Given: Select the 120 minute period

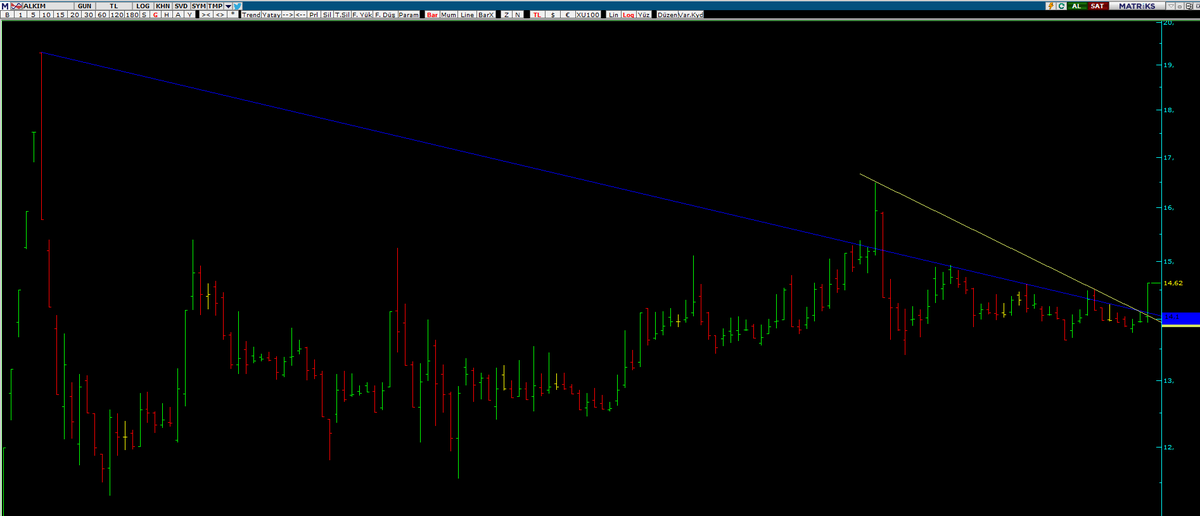Looking at the screenshot, I should pos(117,15).
